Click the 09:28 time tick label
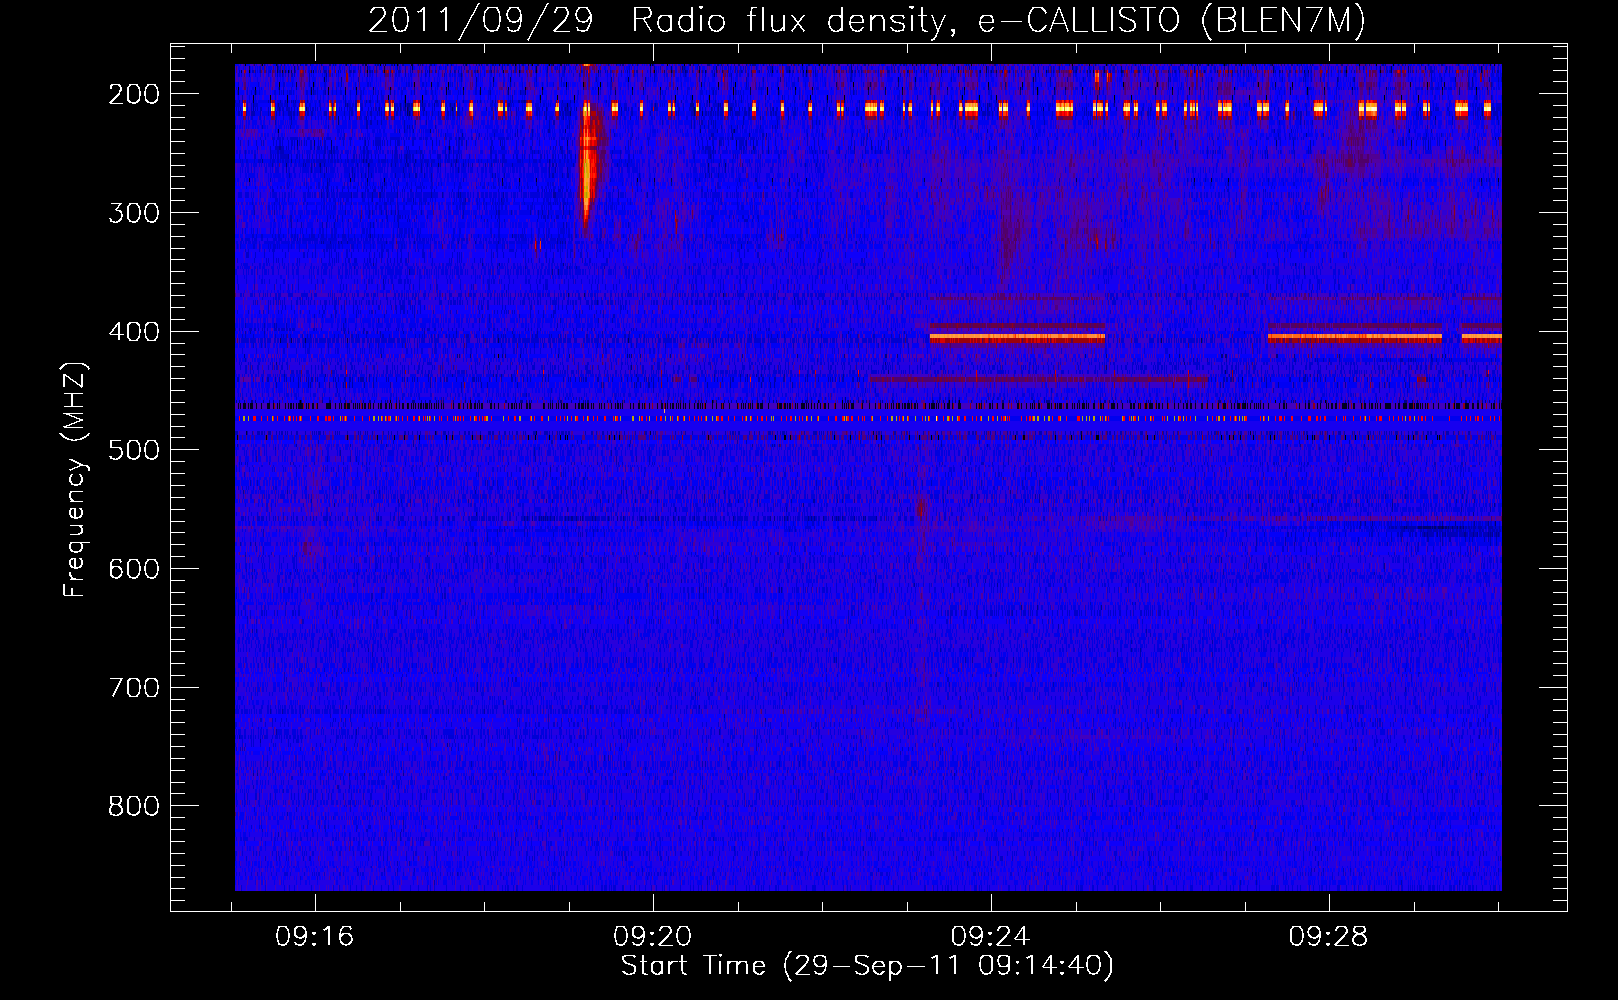 pyautogui.click(x=1328, y=937)
